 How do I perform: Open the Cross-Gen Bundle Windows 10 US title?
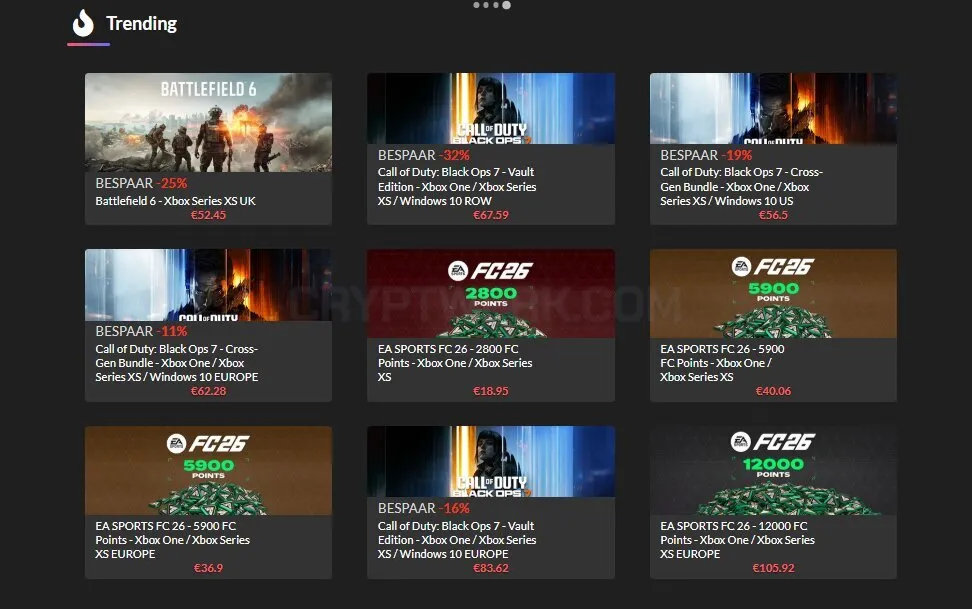741,186
